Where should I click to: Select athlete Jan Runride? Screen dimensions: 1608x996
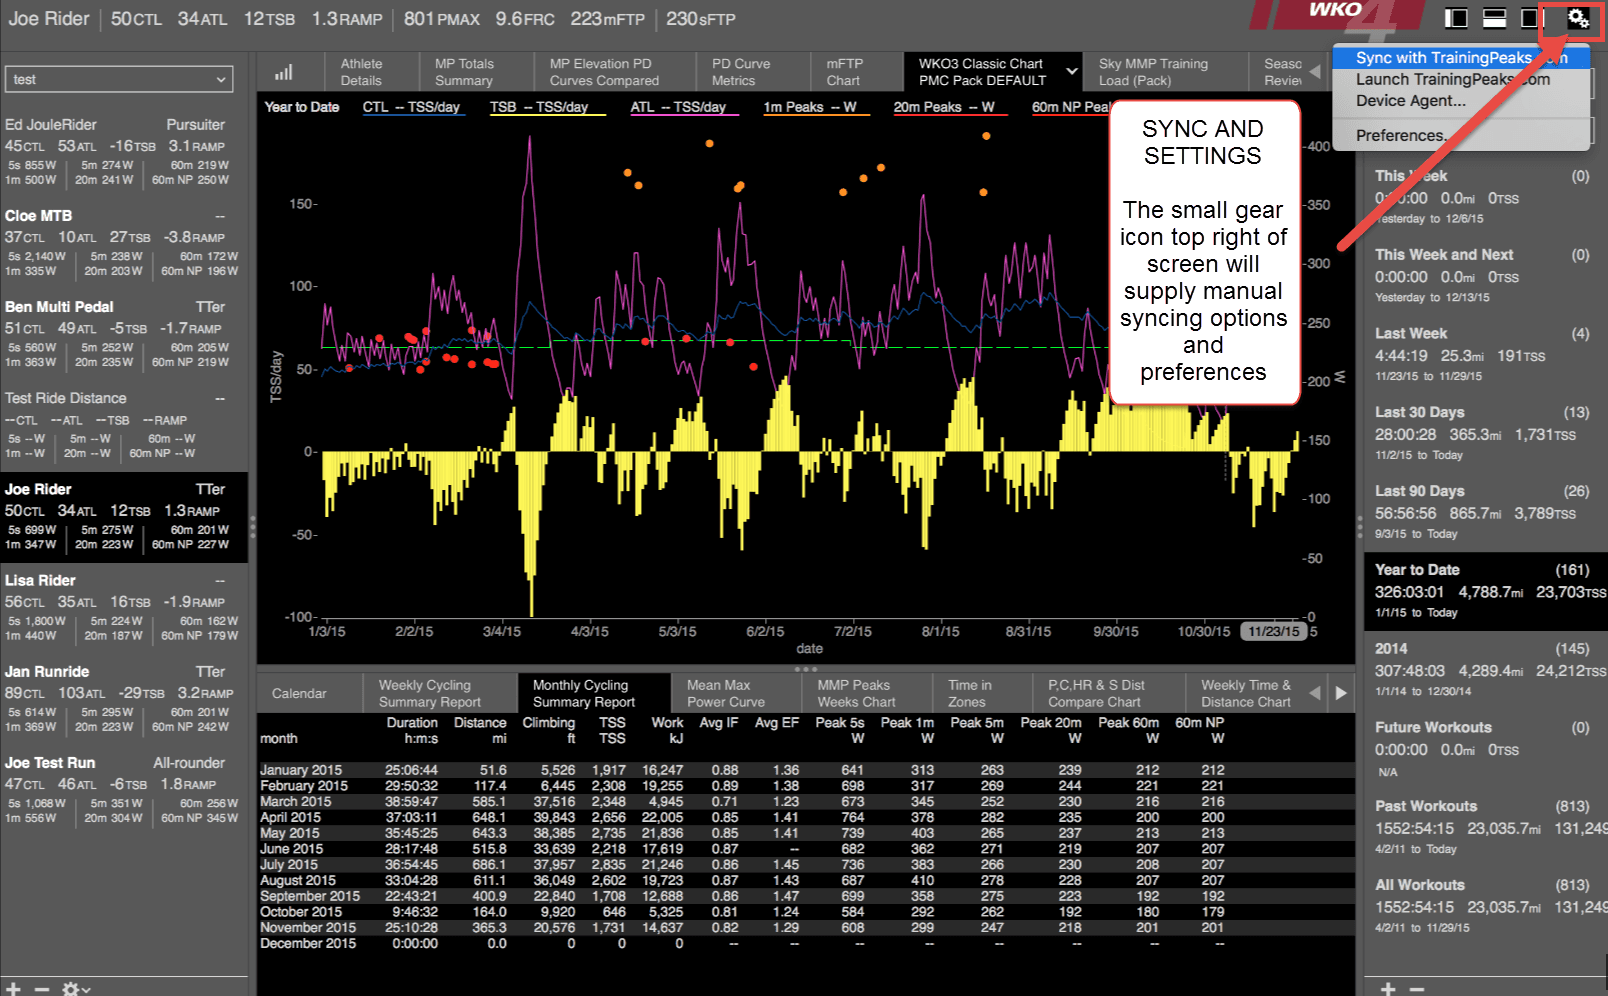pyautogui.click(x=123, y=698)
